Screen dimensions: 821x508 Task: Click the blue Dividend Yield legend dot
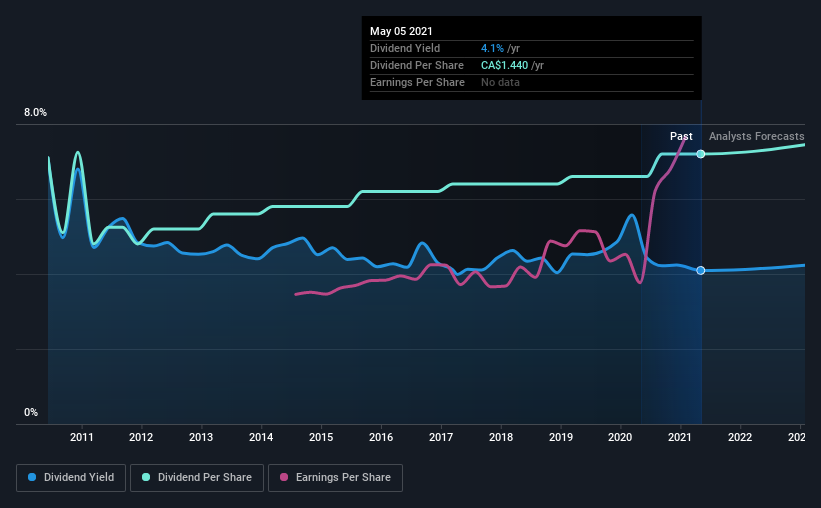coord(32,477)
